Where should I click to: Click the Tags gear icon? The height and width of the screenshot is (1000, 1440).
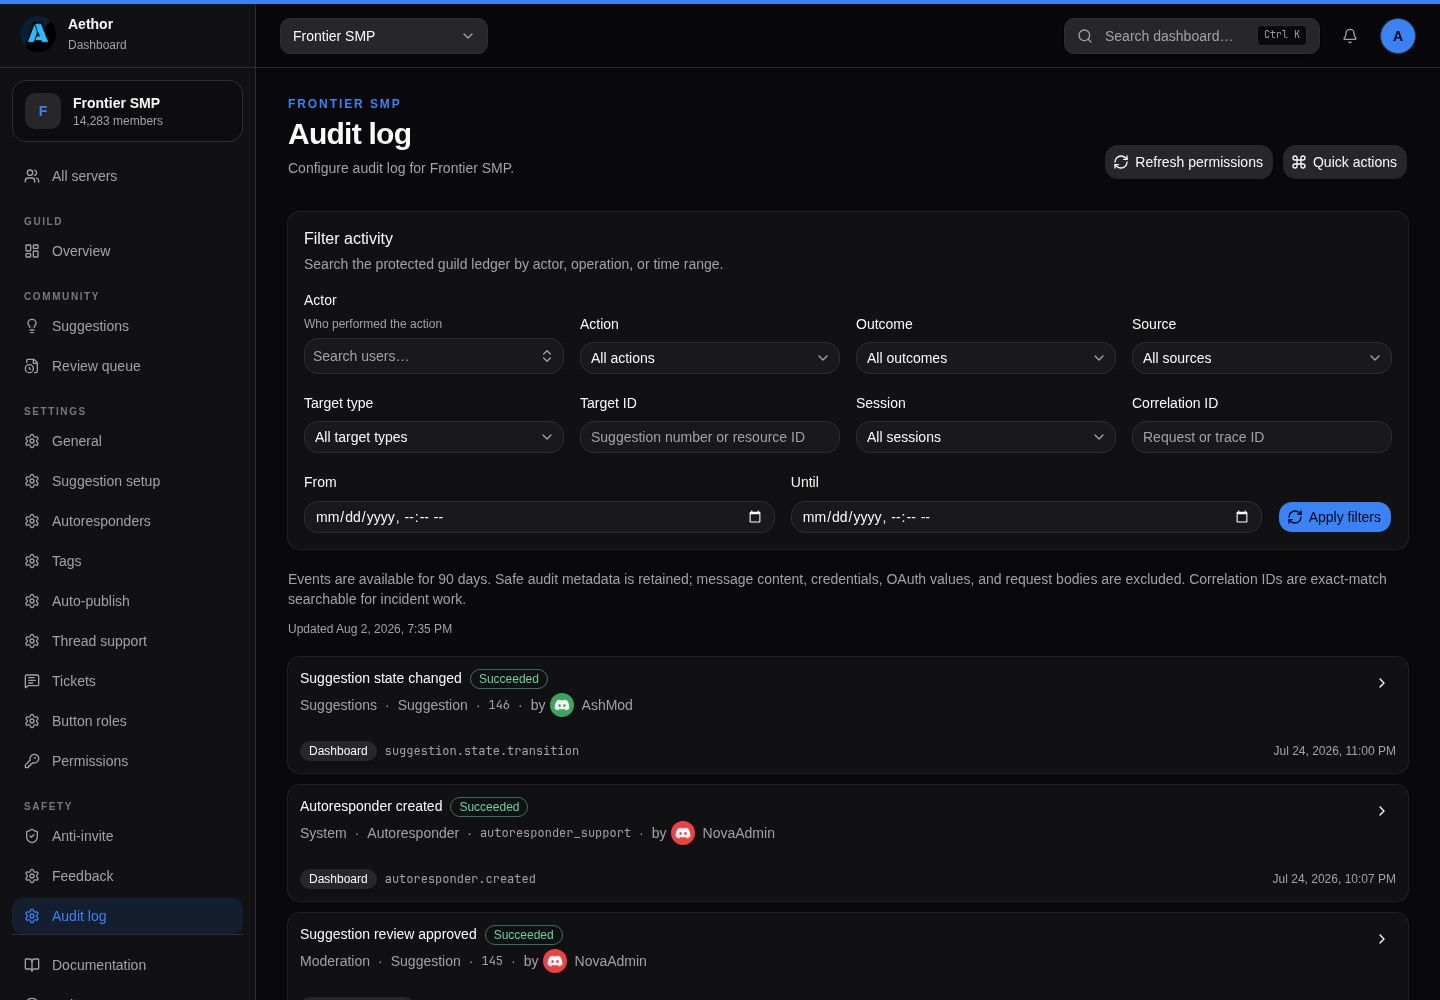32,561
